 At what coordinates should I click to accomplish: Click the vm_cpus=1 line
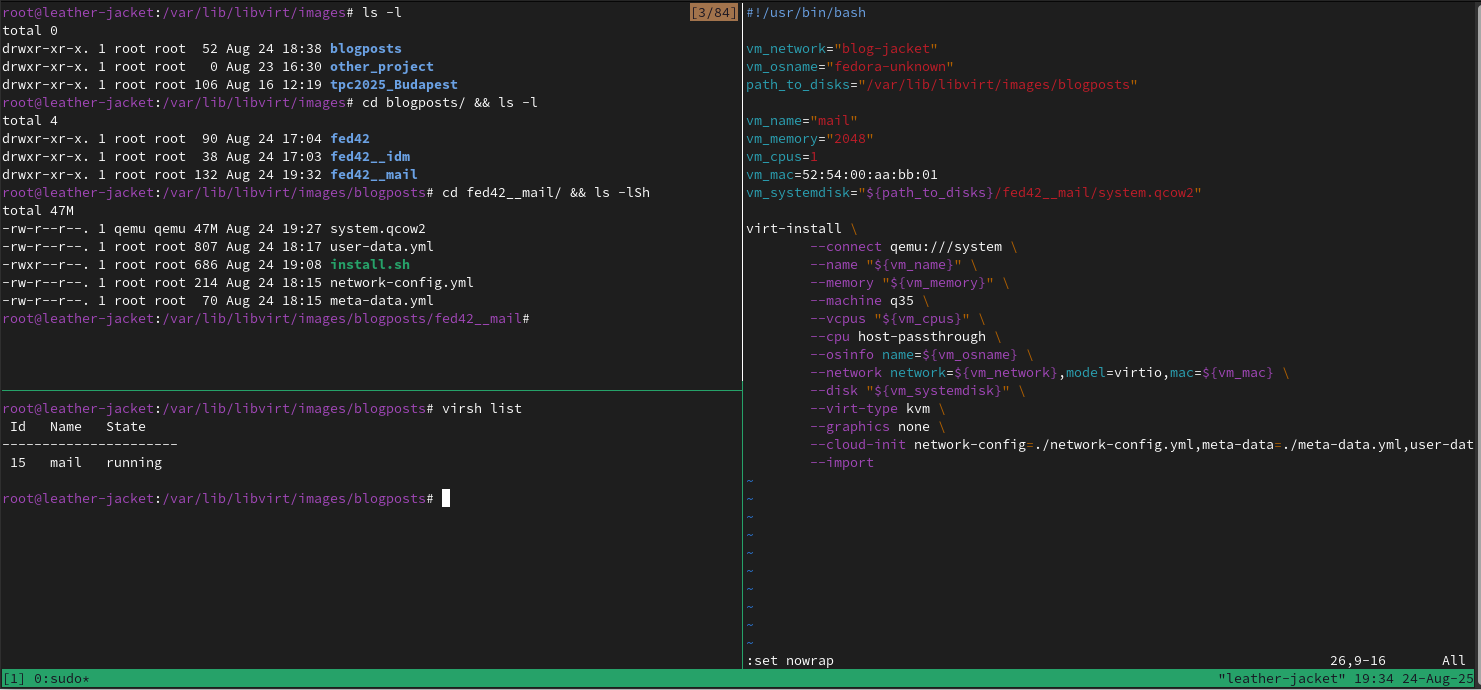[782, 156]
